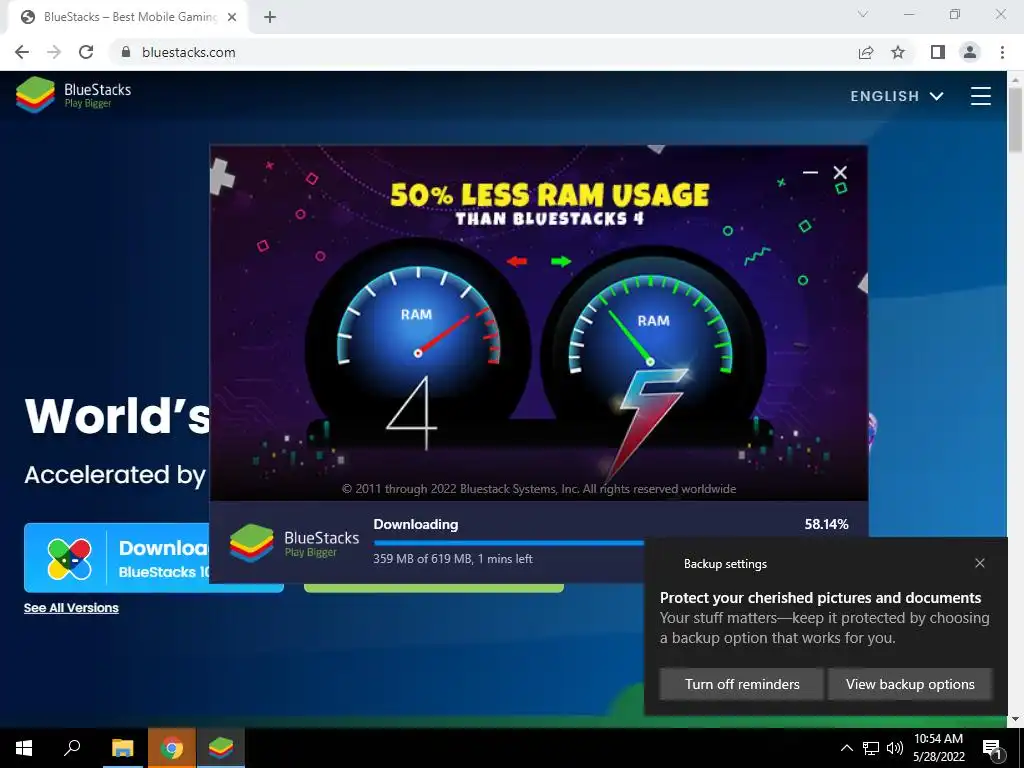Close the BlueStacks browser tab
The image size is (1024, 768).
click(x=232, y=17)
